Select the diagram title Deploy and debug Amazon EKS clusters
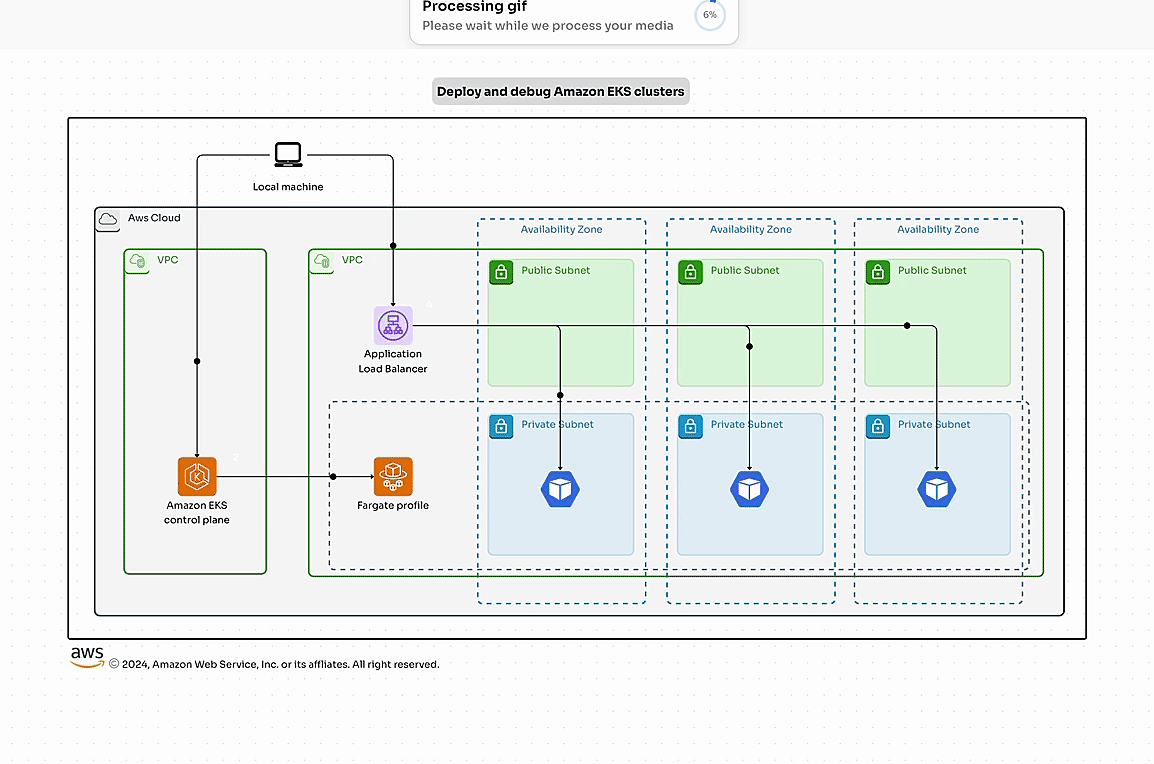 tap(561, 91)
